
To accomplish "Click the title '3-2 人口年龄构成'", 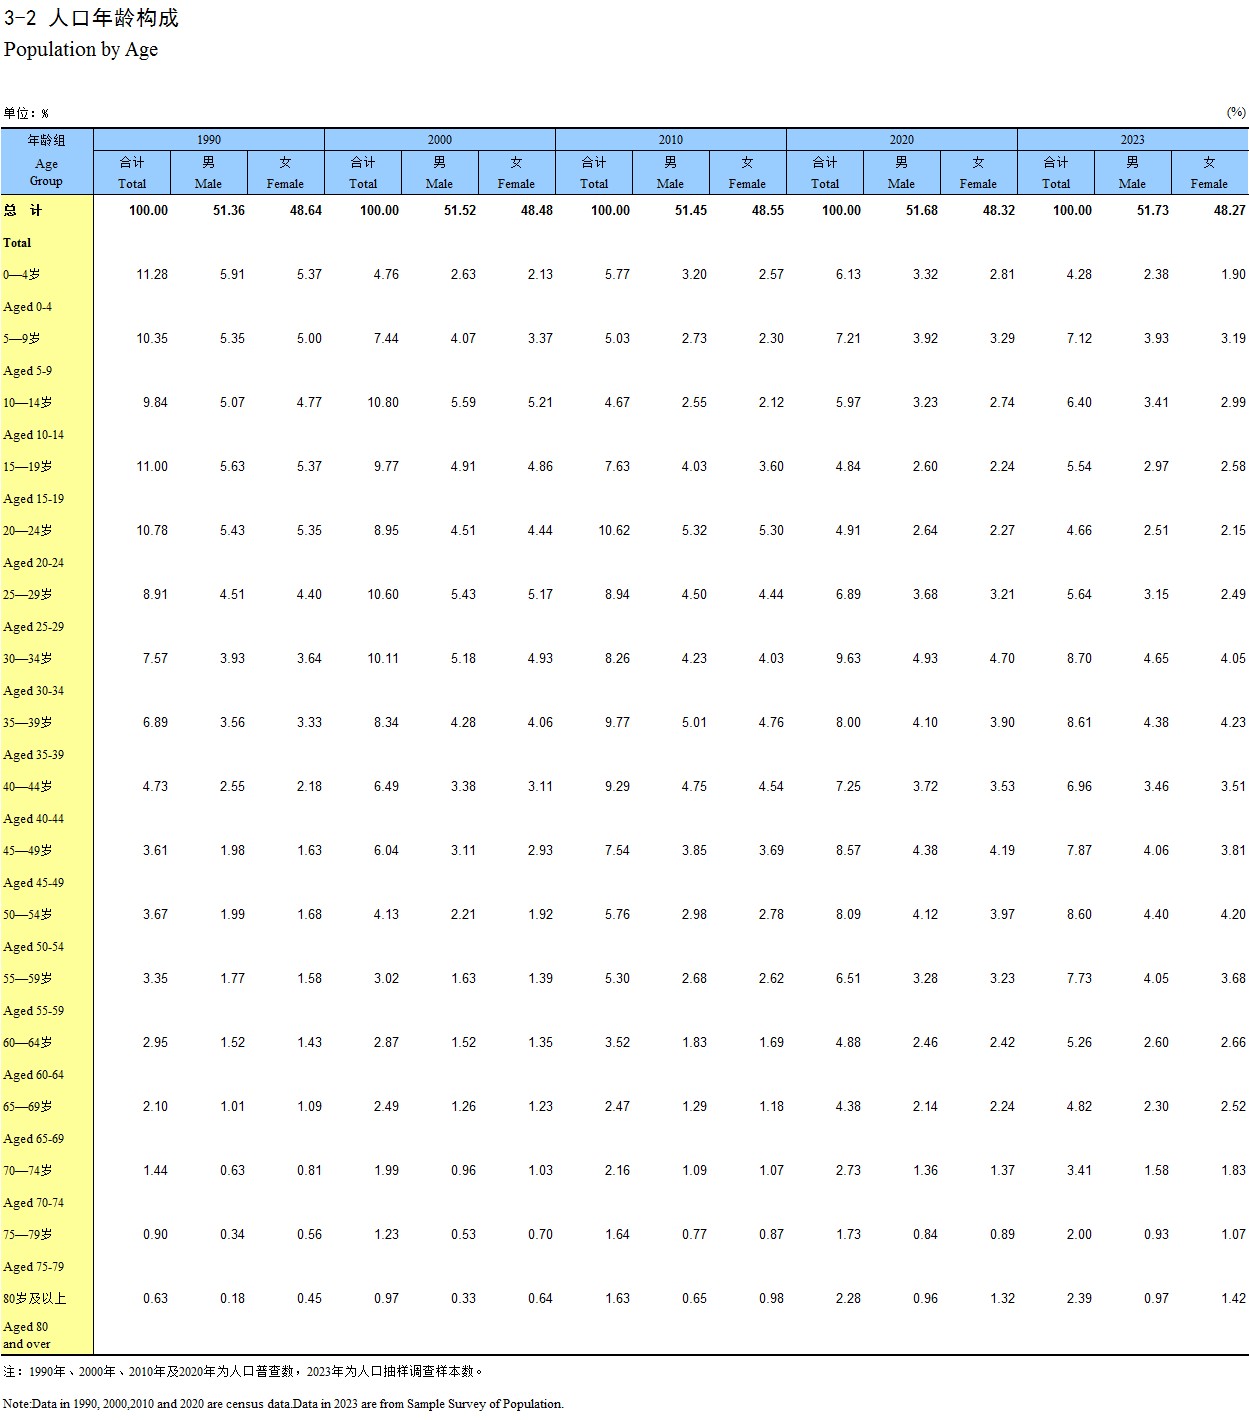I will pyautogui.click(x=91, y=18).
